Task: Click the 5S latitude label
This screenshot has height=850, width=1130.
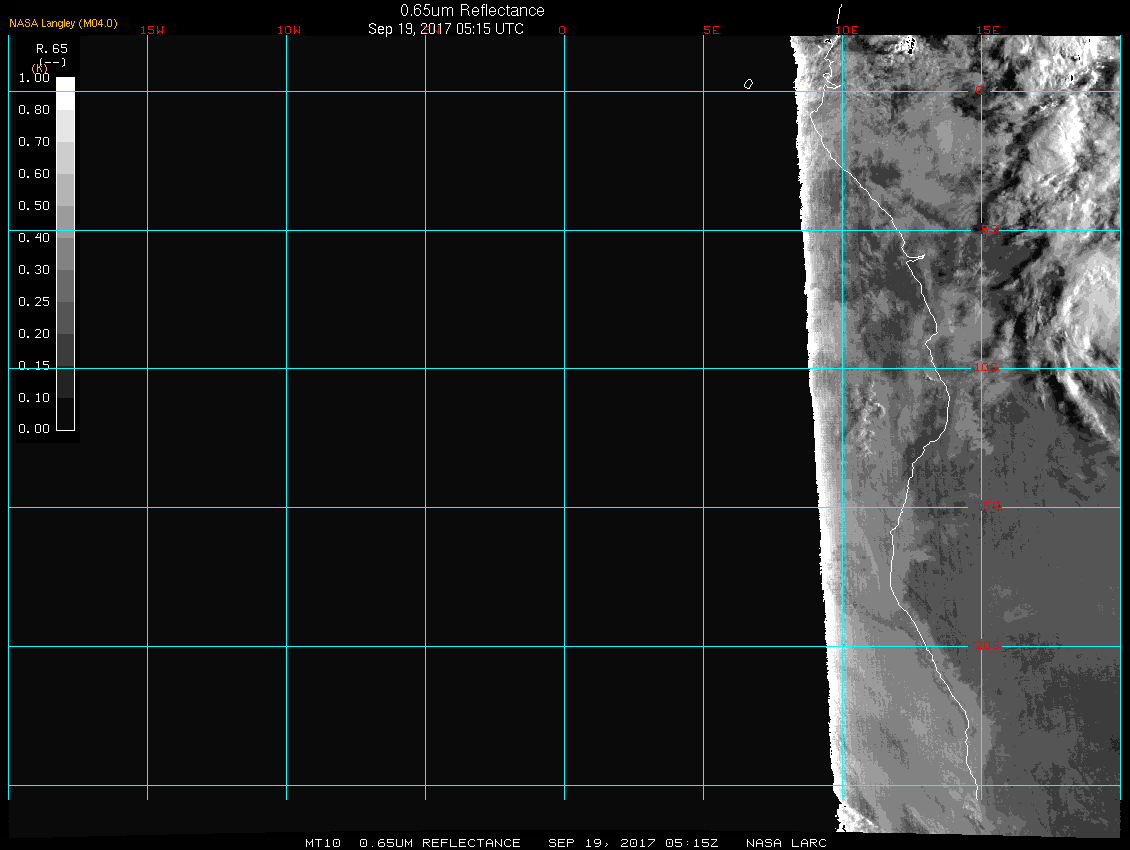Action: [x=988, y=230]
